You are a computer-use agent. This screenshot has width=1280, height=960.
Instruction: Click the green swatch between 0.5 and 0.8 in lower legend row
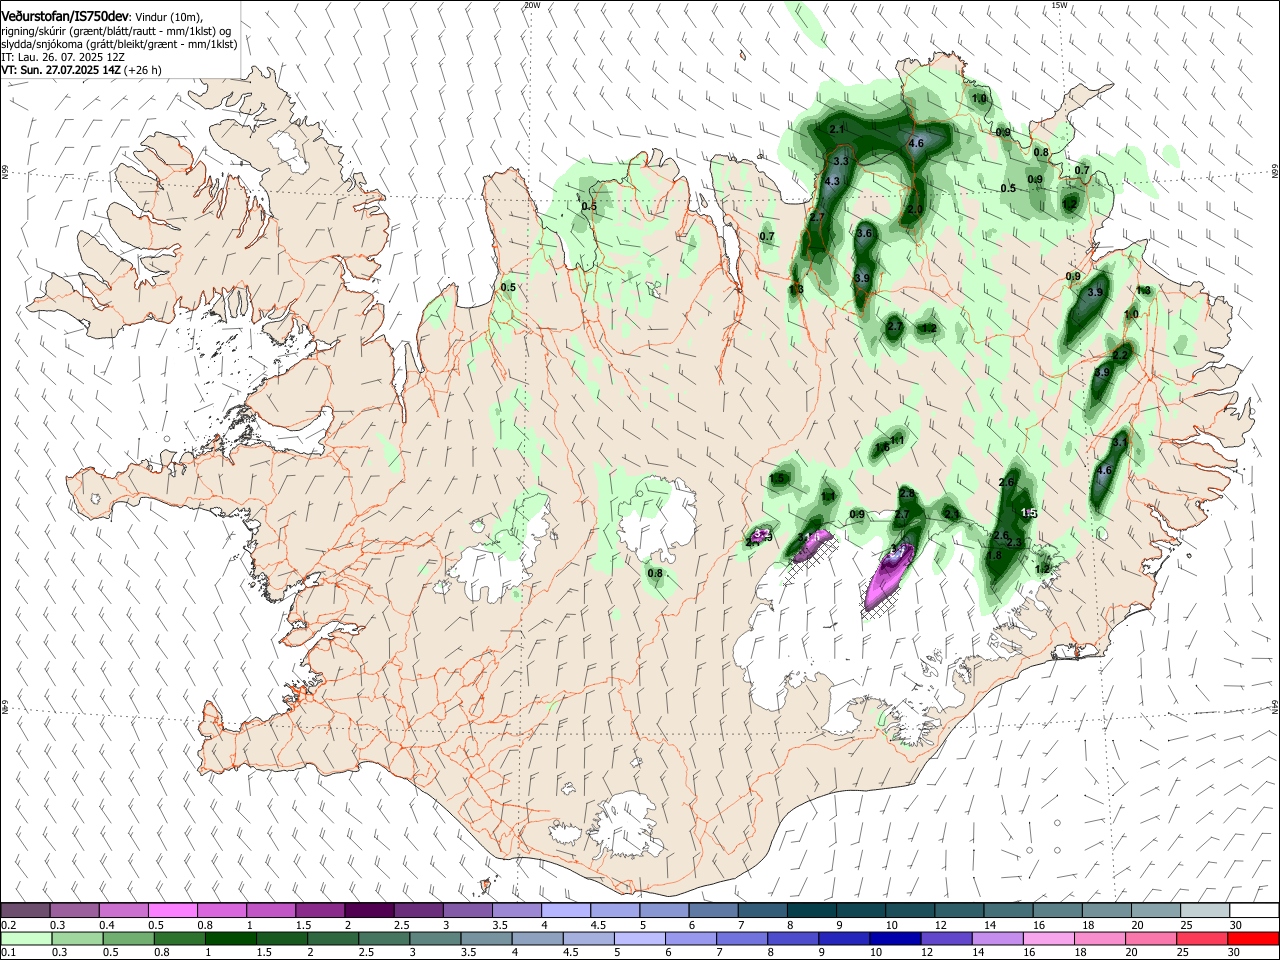point(128,939)
